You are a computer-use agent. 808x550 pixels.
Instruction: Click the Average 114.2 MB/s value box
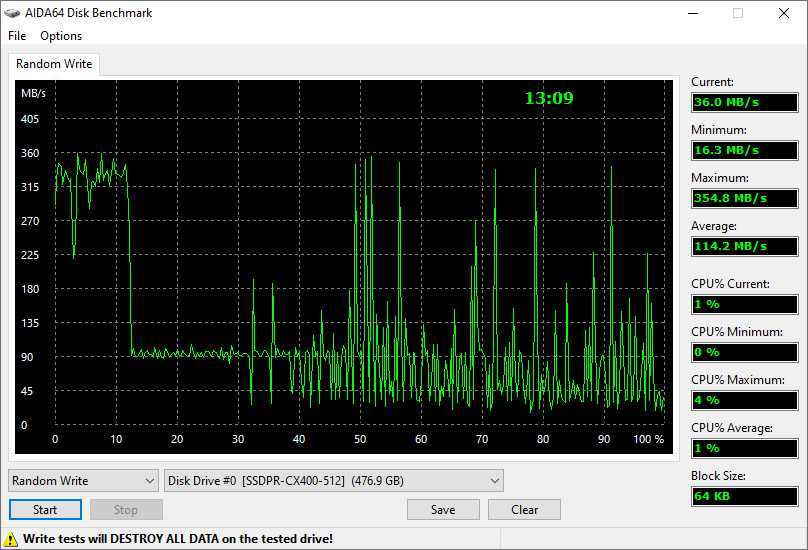click(x=744, y=246)
